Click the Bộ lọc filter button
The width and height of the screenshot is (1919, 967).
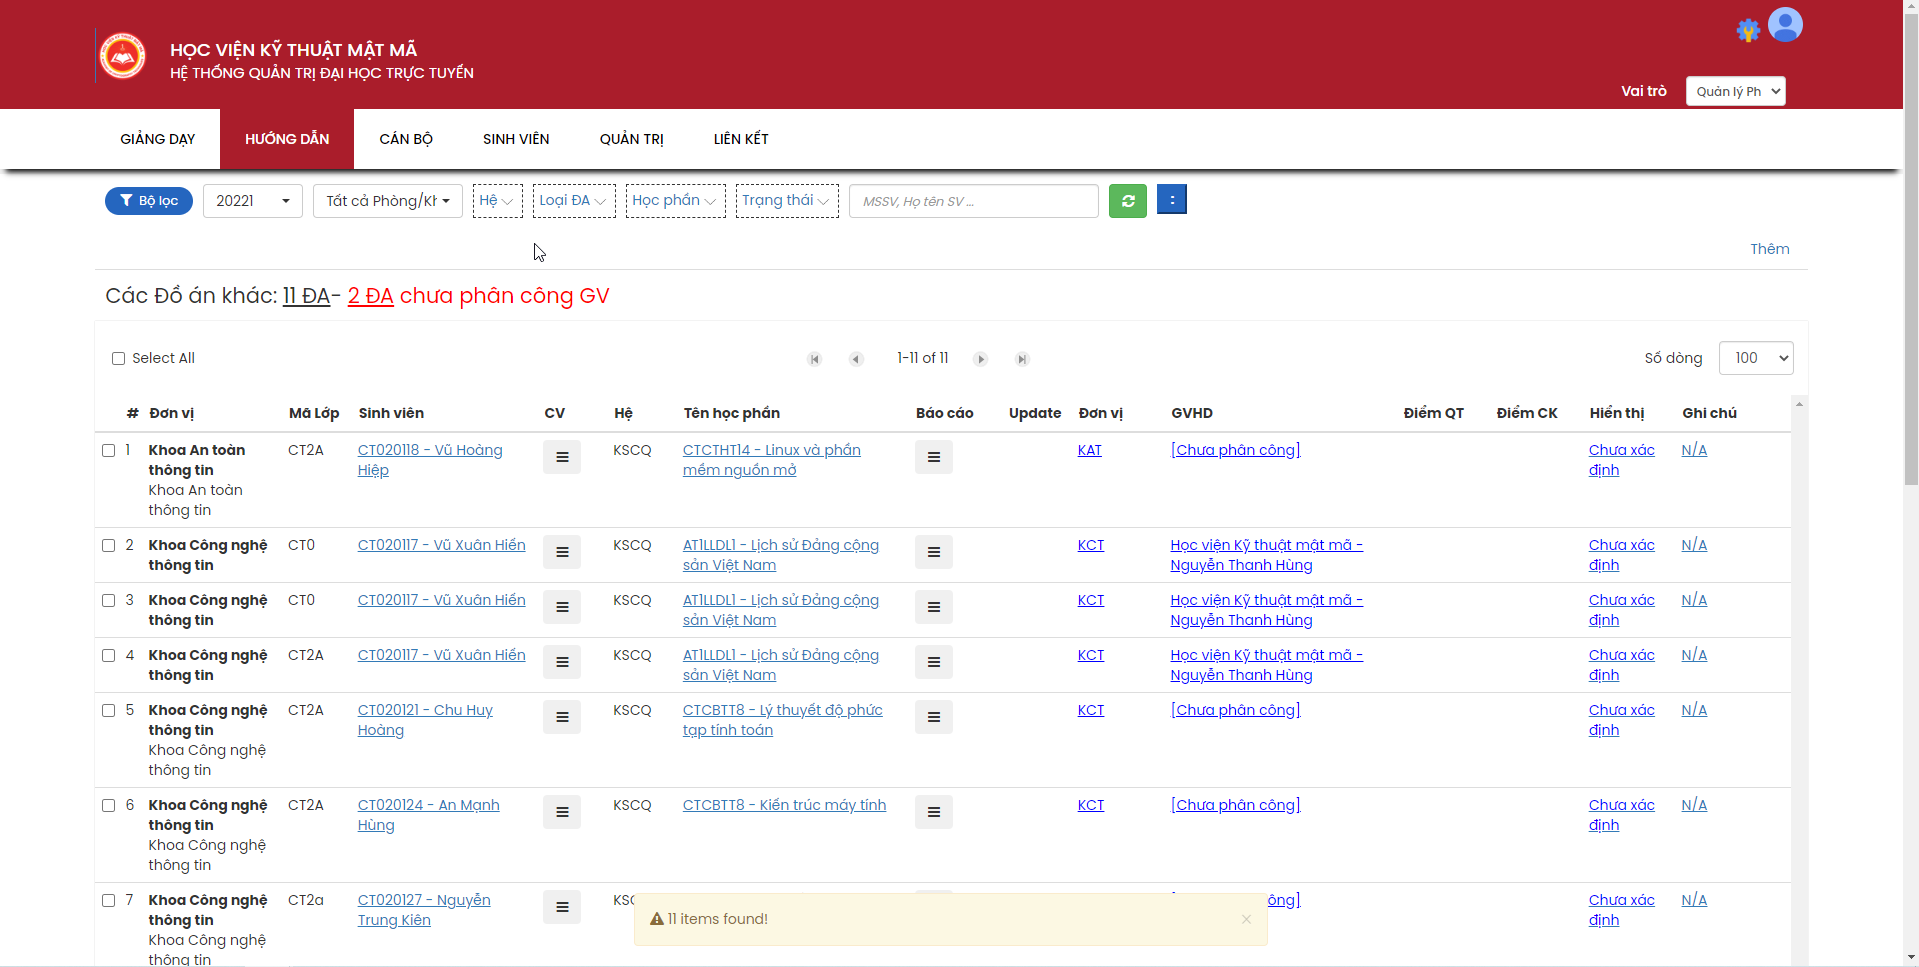(149, 201)
